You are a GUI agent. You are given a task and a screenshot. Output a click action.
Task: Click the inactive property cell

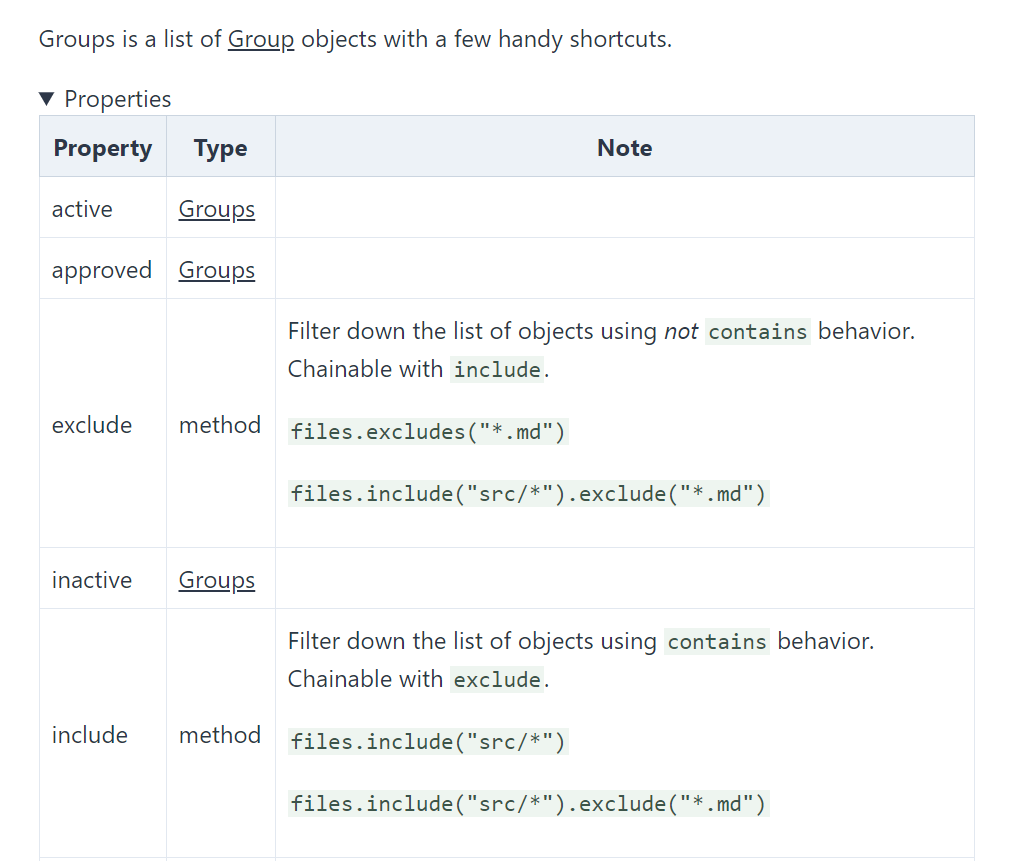91,579
